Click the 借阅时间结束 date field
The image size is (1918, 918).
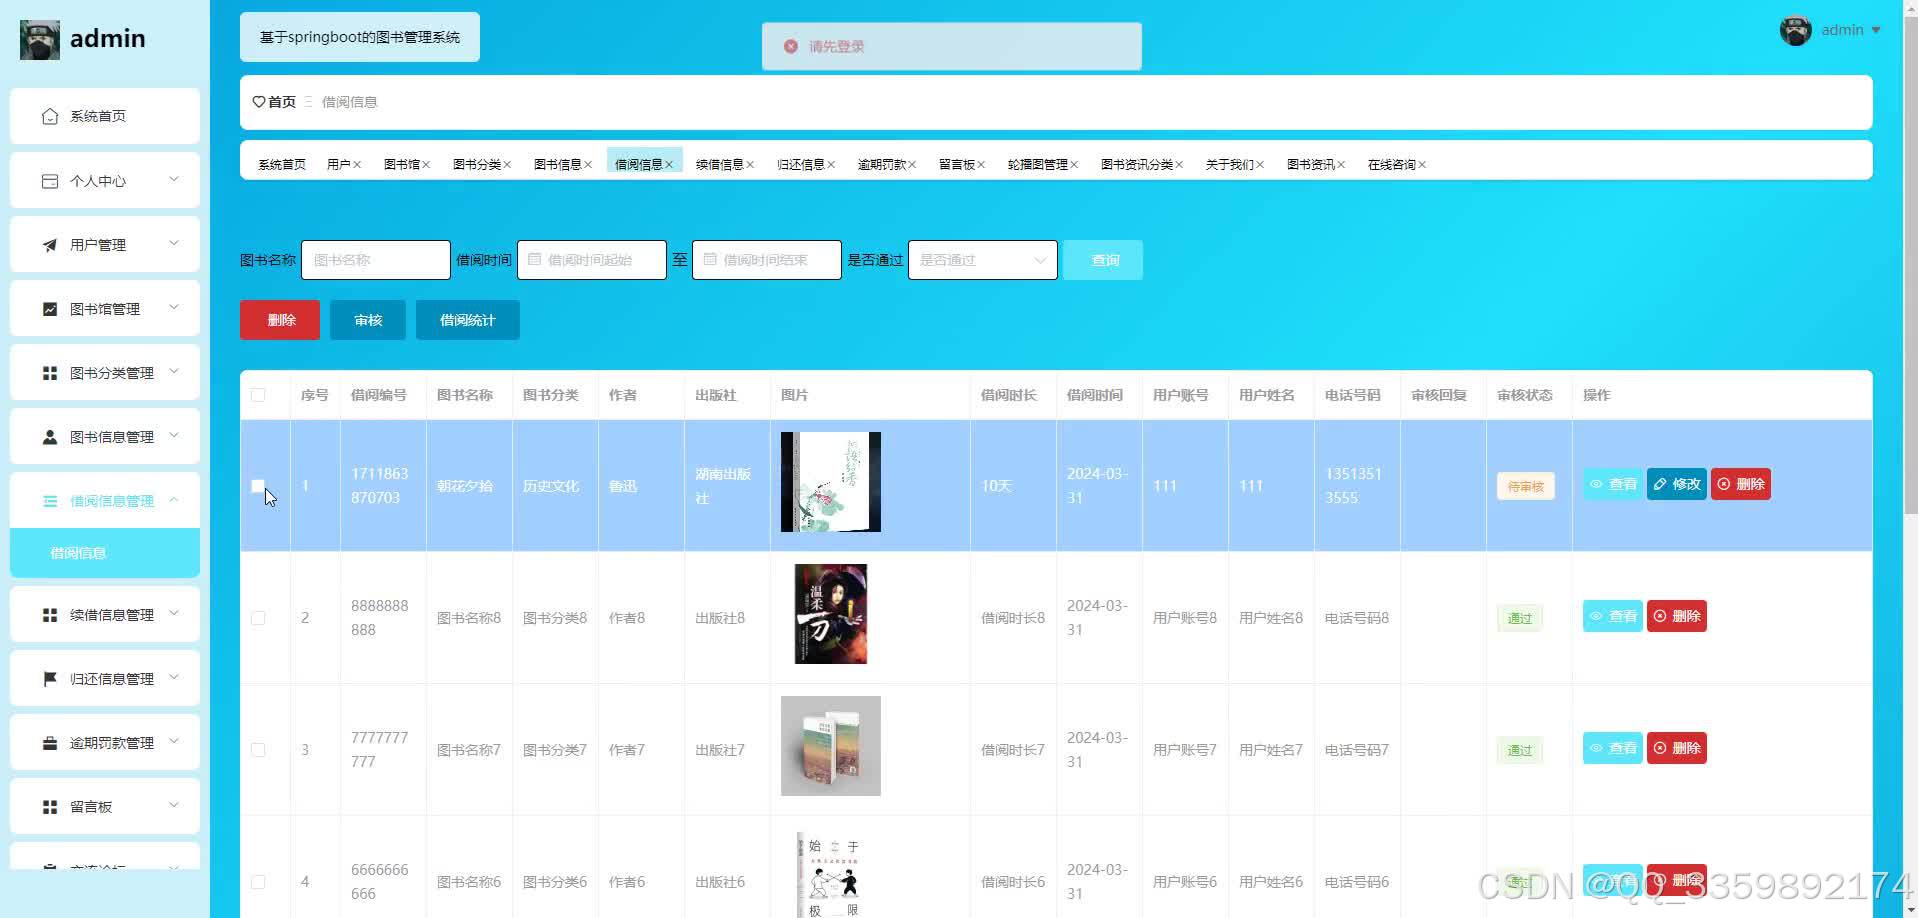coord(767,260)
